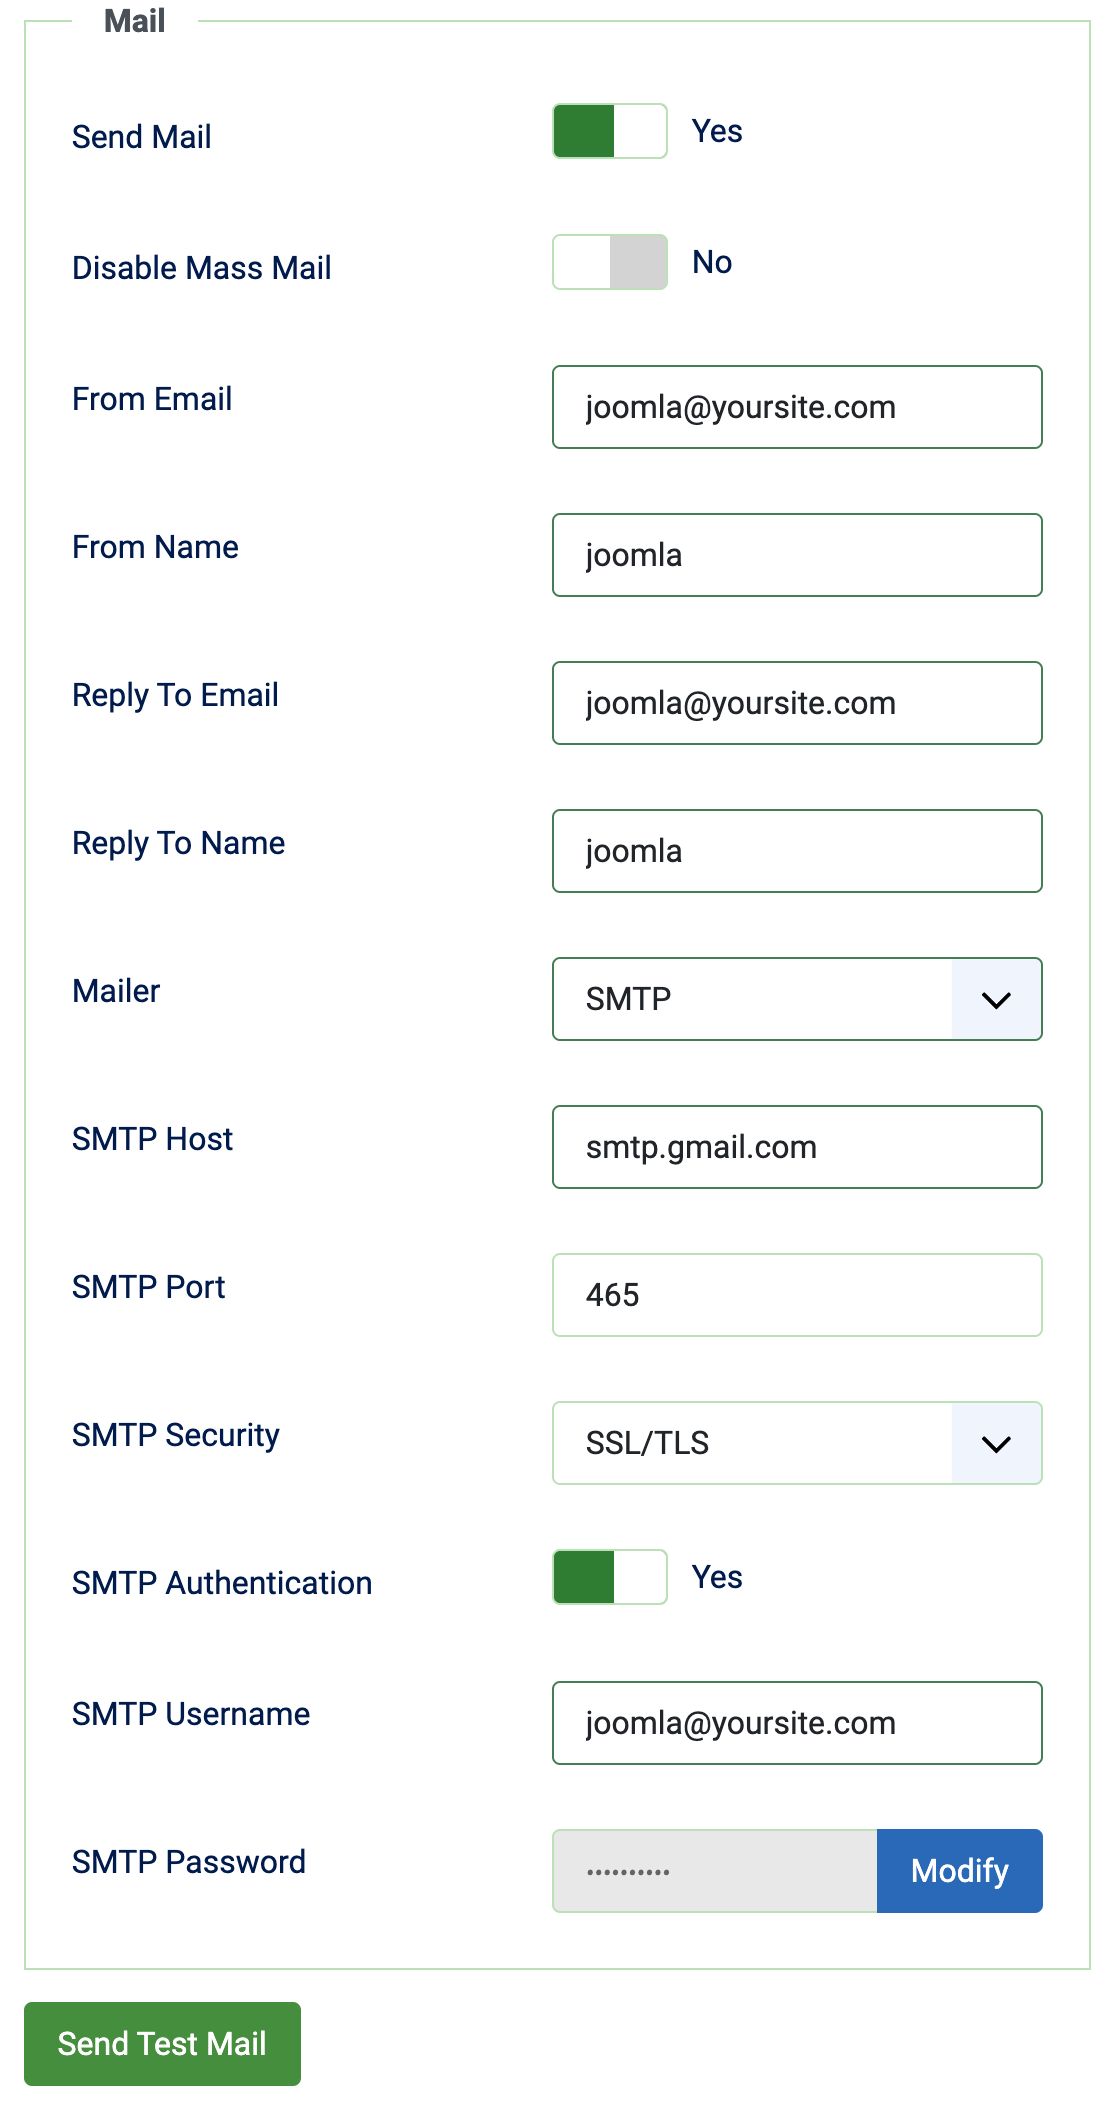This screenshot has height=2106, width=1113.
Task: Open the Mailer dropdown showing SMTP
Action: point(796,999)
